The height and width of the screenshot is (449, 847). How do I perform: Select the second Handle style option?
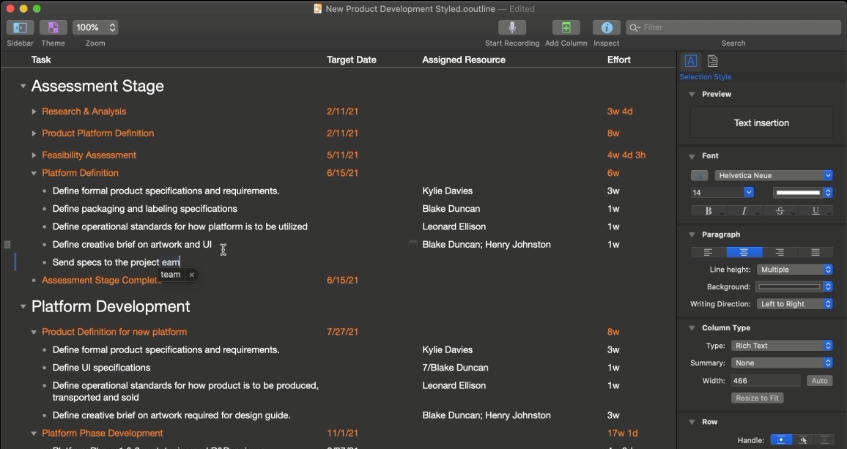coord(803,440)
